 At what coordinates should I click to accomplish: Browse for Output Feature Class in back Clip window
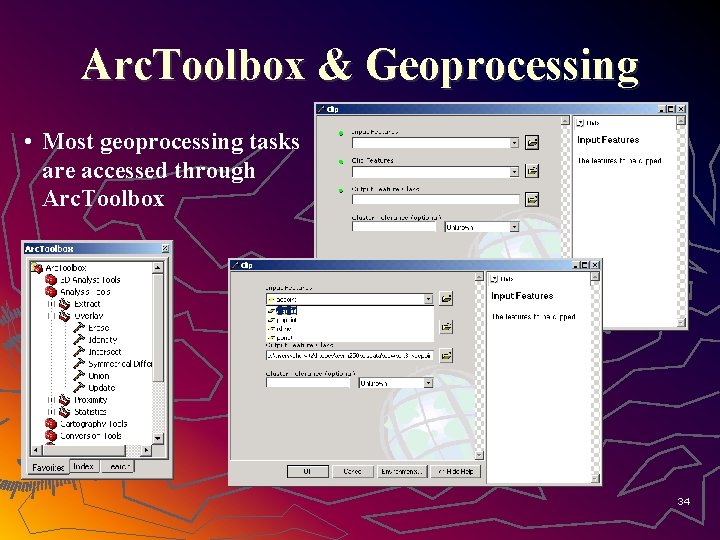[532, 199]
